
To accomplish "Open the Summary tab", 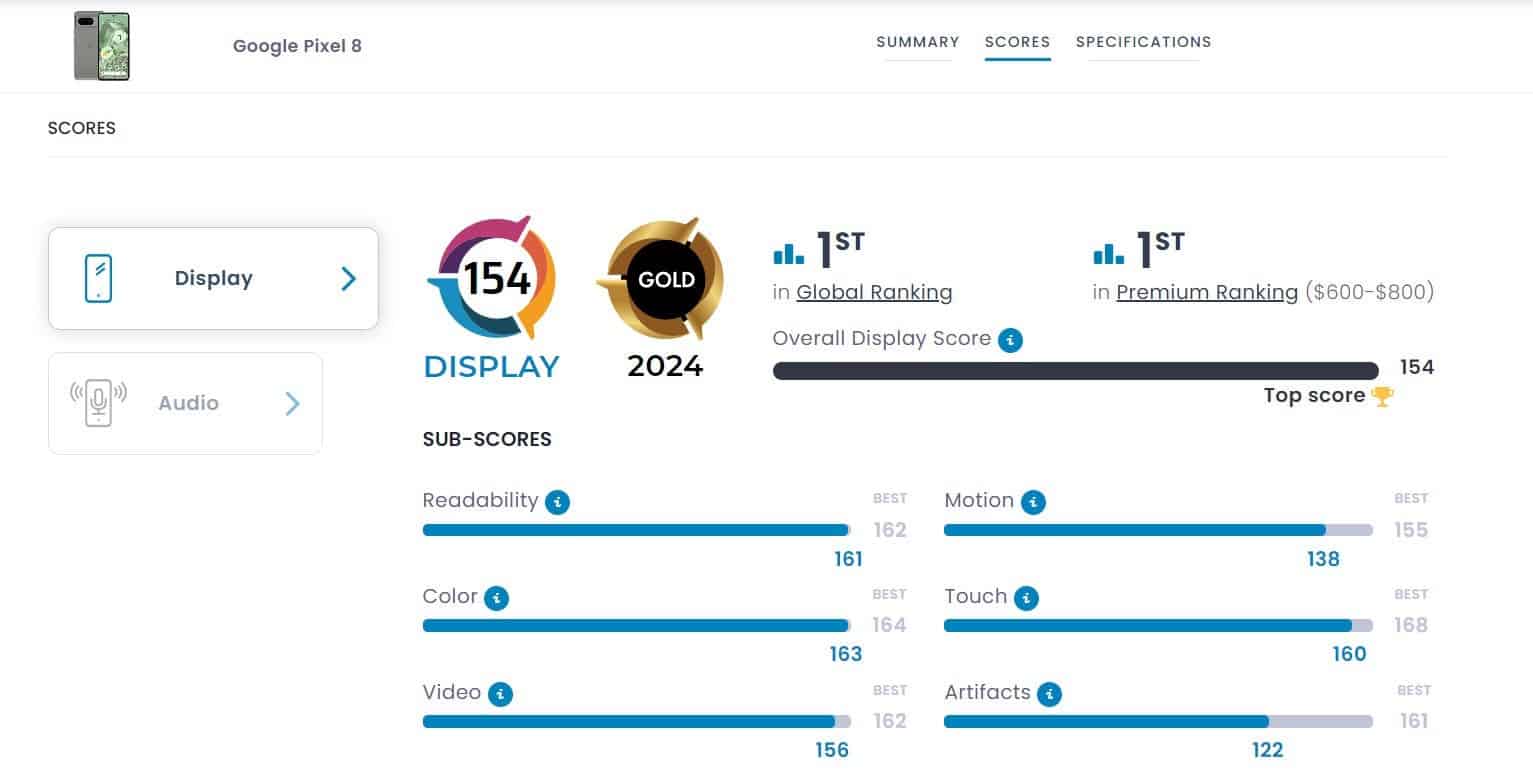I will click(918, 42).
